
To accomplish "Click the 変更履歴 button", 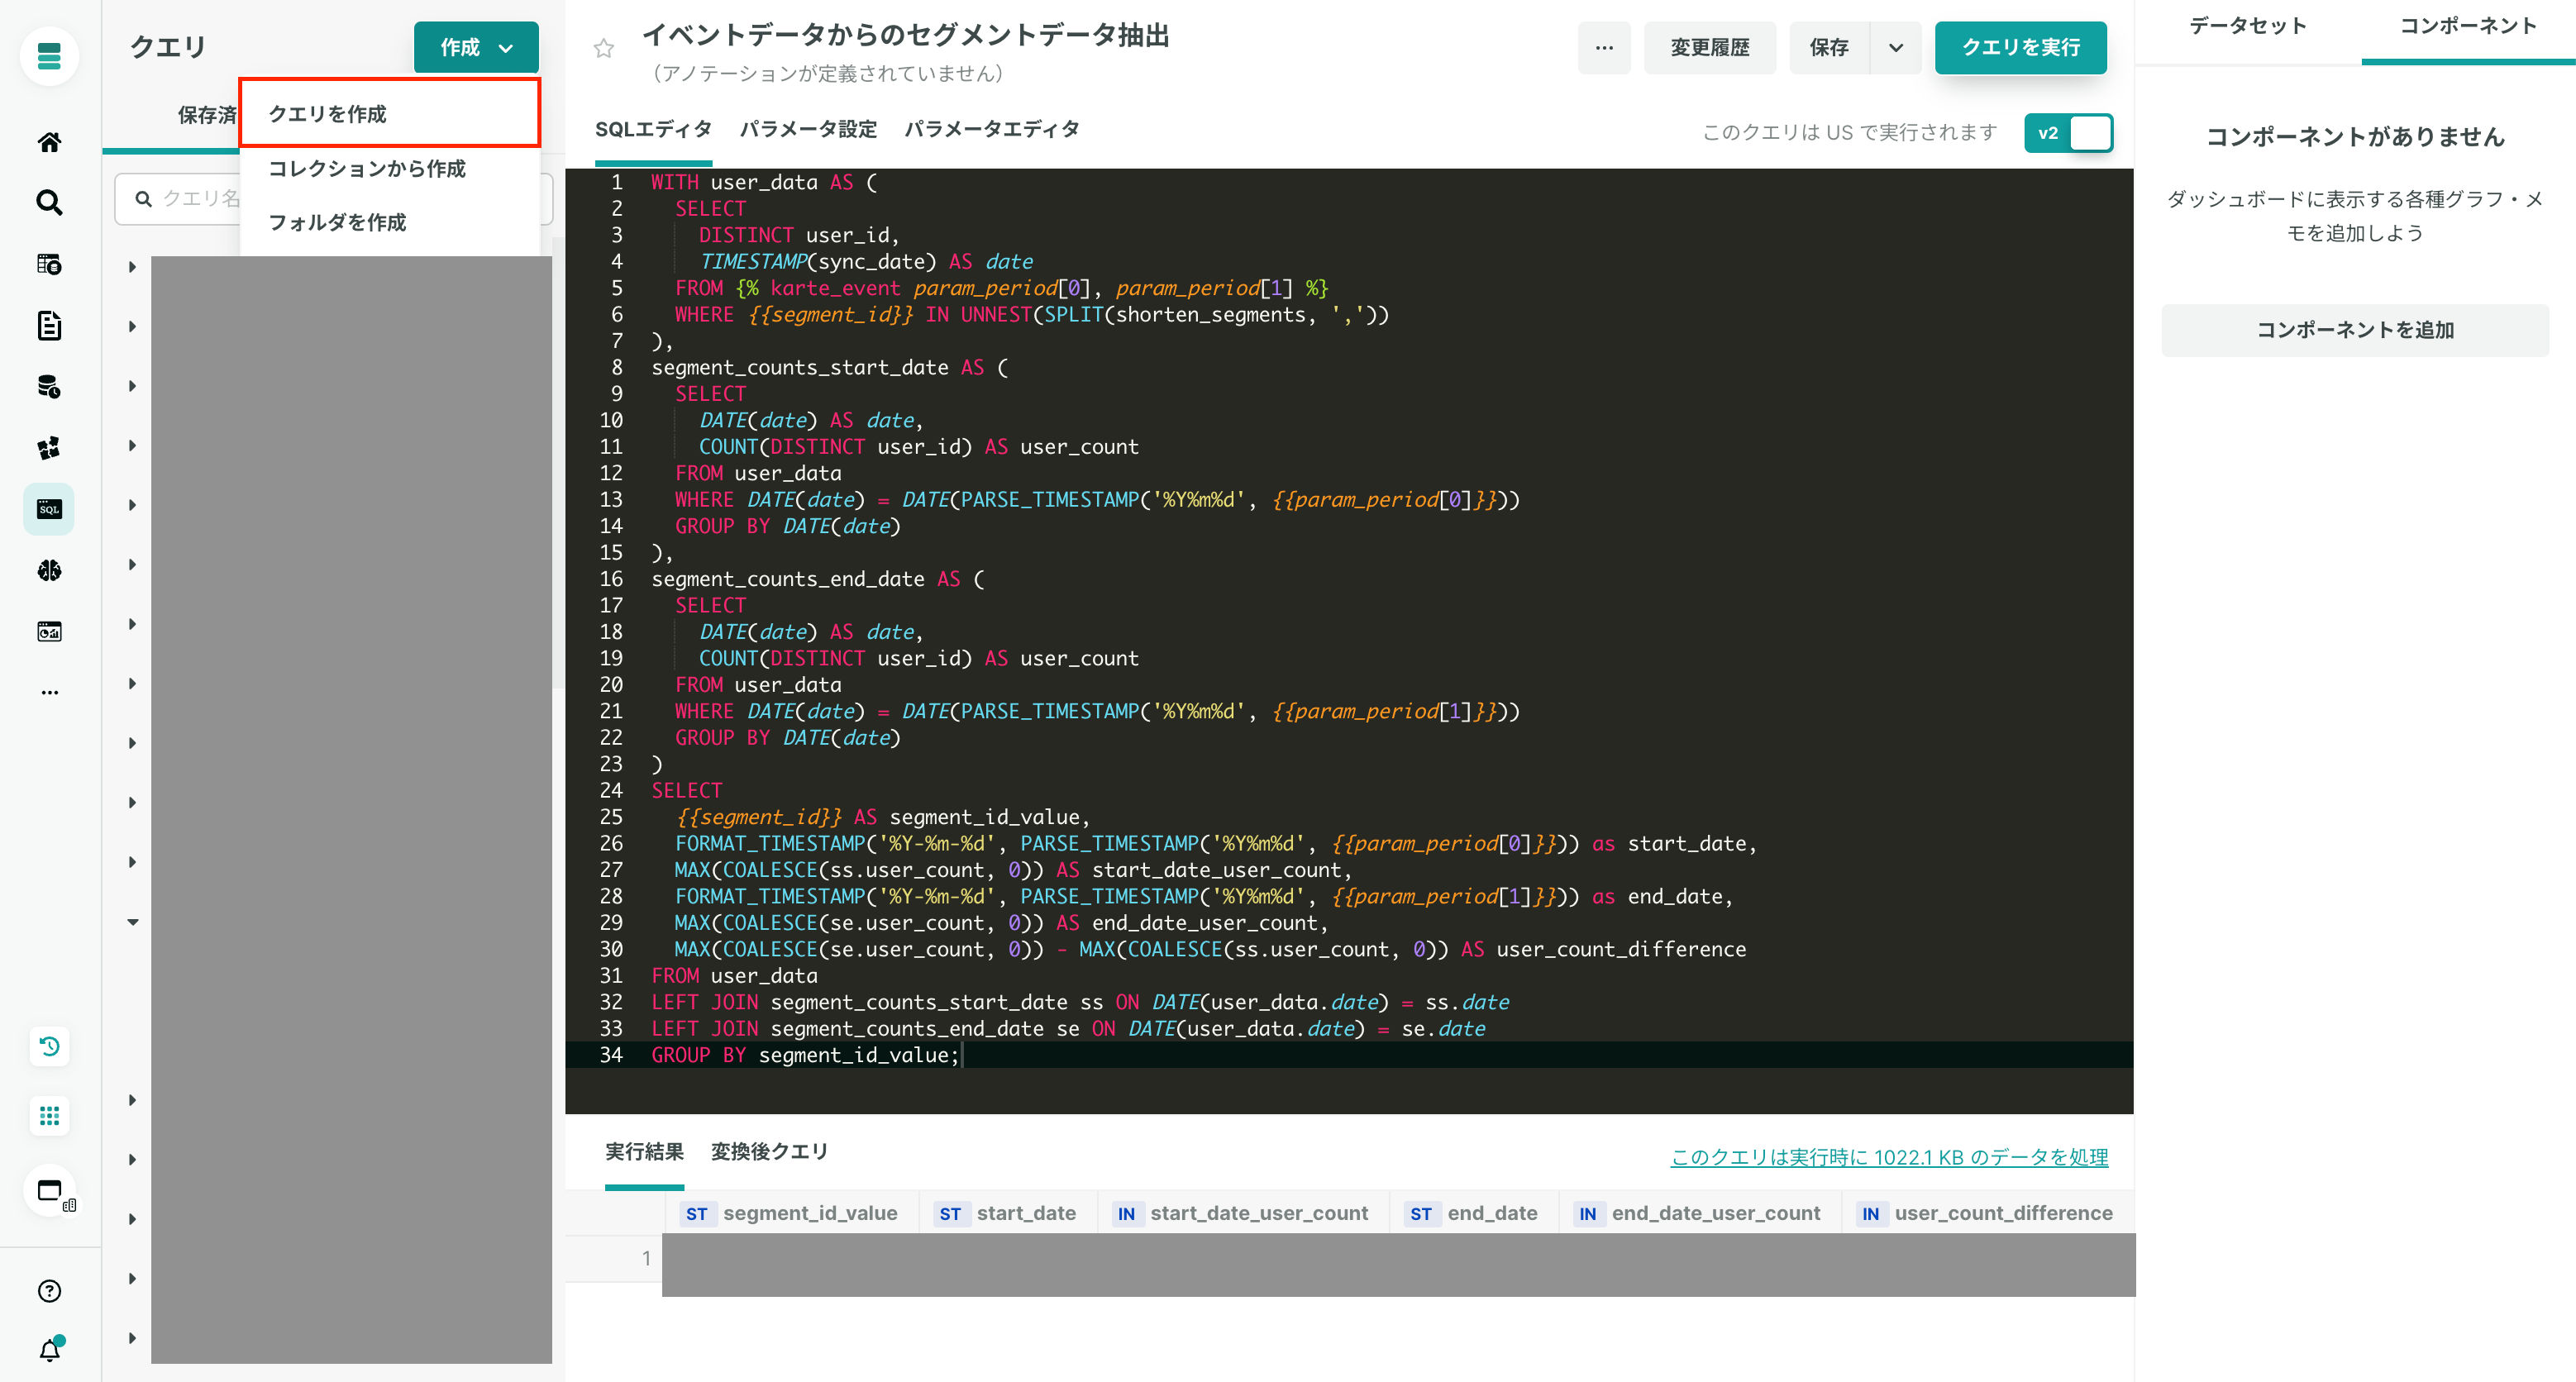I will click(x=1709, y=47).
